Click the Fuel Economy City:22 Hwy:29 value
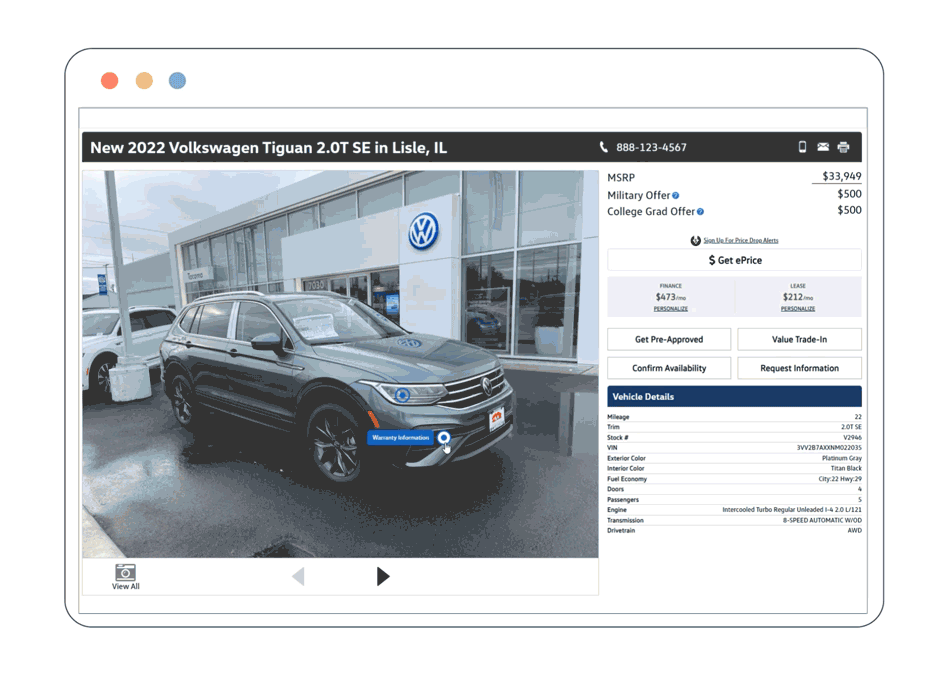 click(840, 478)
